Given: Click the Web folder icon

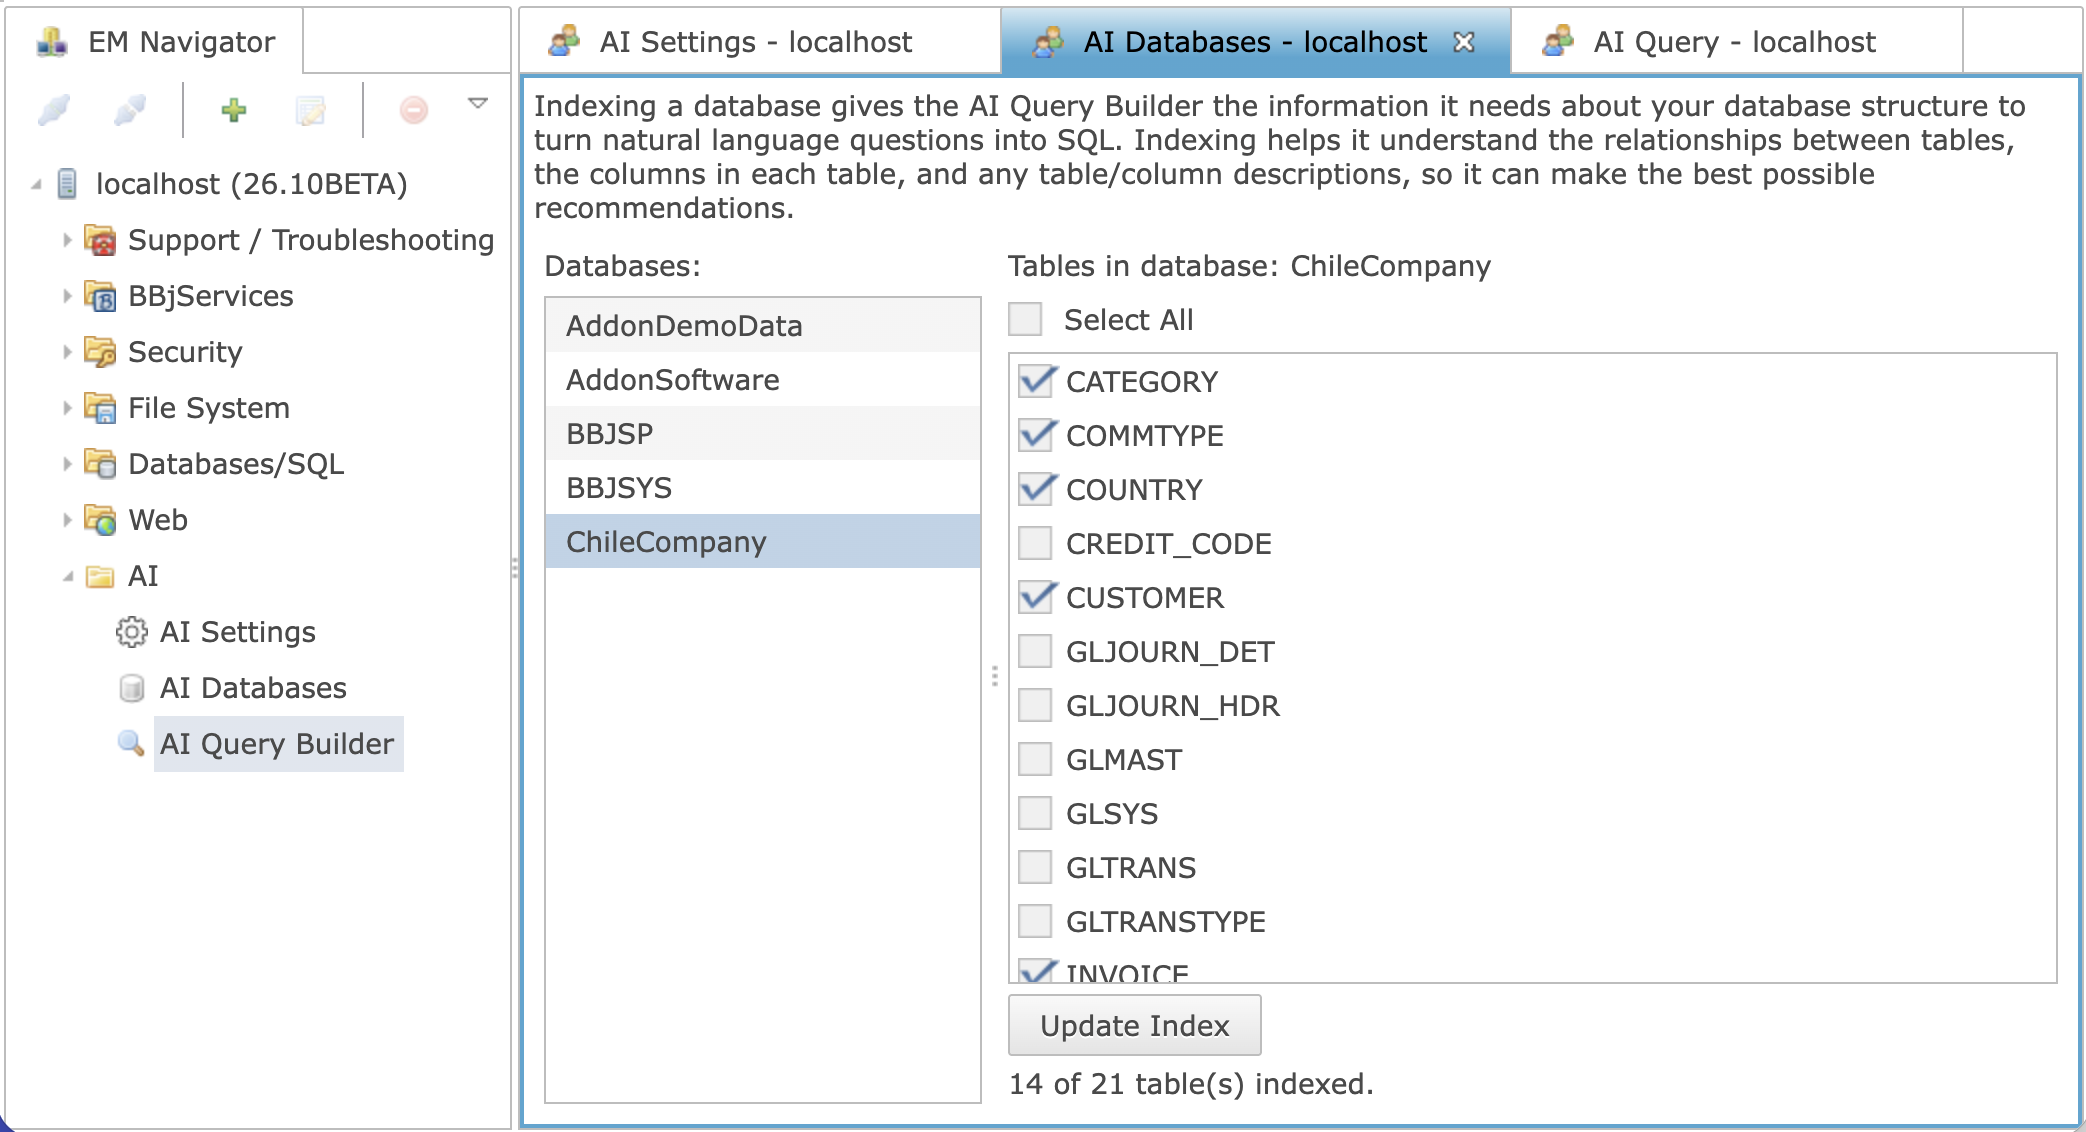Looking at the screenshot, I should tap(100, 520).
